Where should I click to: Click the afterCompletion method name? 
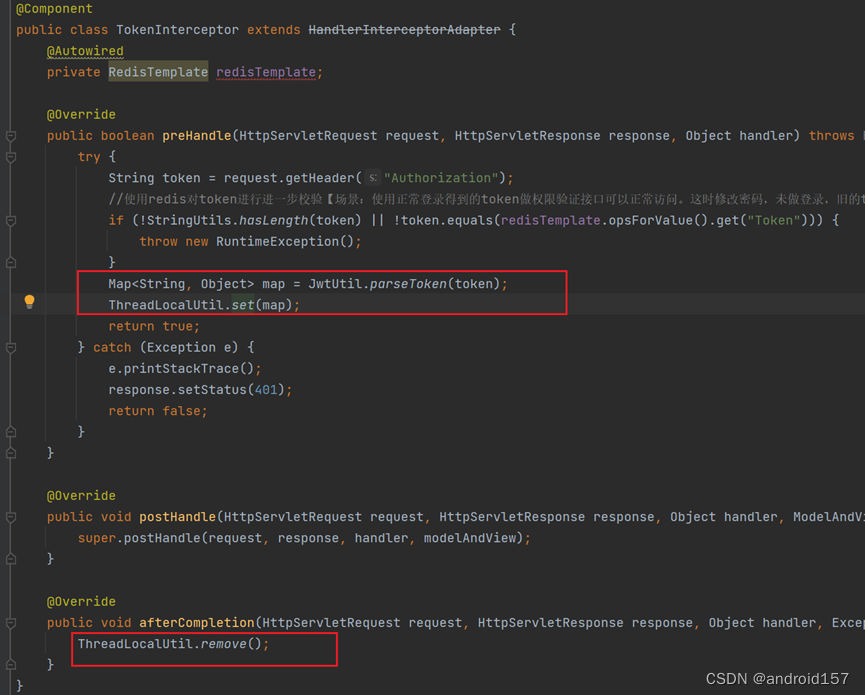click(196, 623)
